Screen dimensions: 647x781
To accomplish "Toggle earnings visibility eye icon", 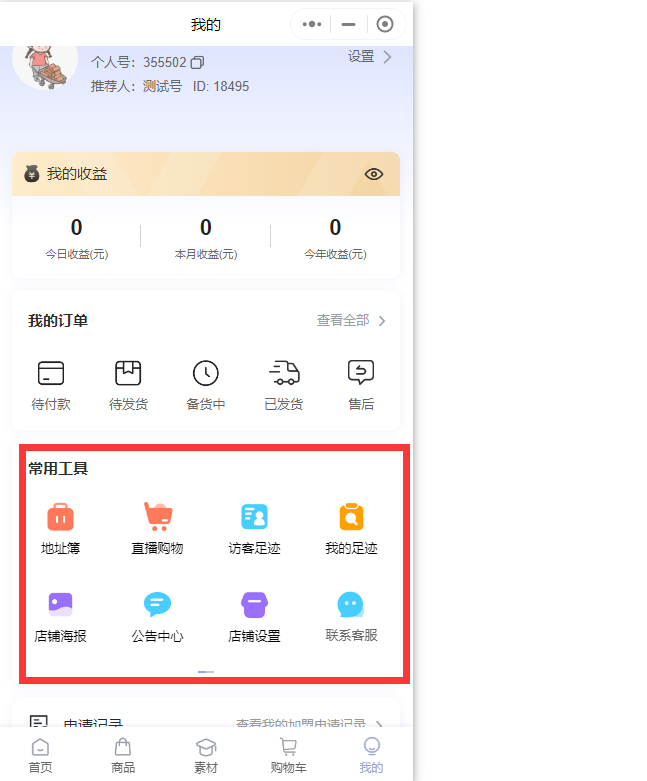I will pyautogui.click(x=374, y=174).
